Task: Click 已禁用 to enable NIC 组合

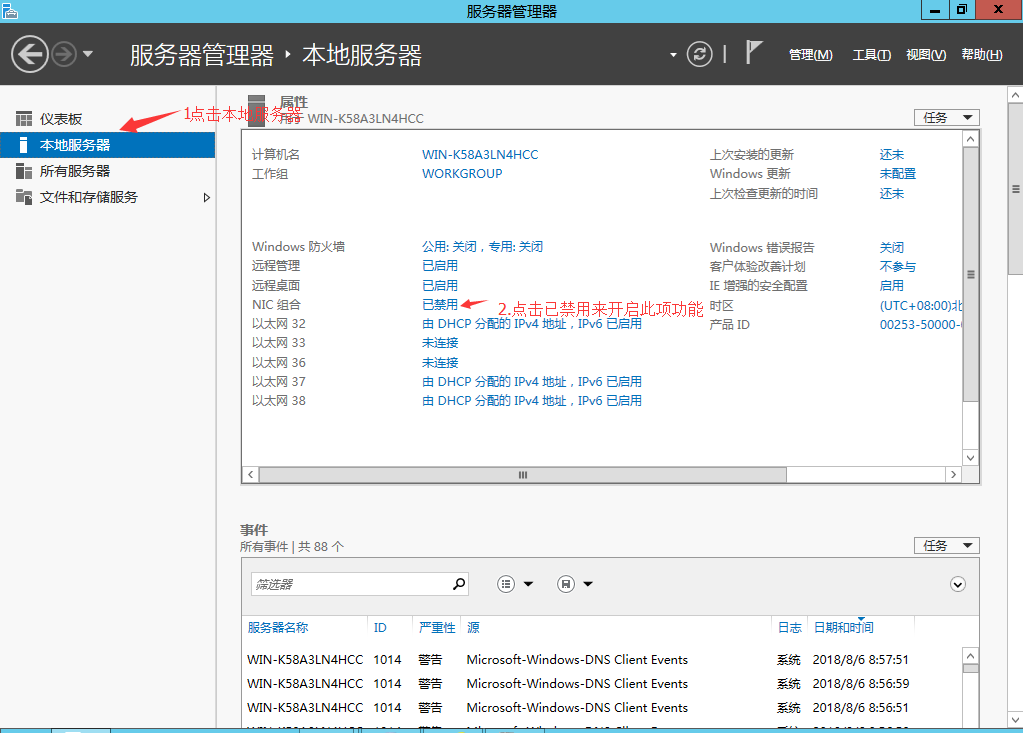Action: click(440, 304)
